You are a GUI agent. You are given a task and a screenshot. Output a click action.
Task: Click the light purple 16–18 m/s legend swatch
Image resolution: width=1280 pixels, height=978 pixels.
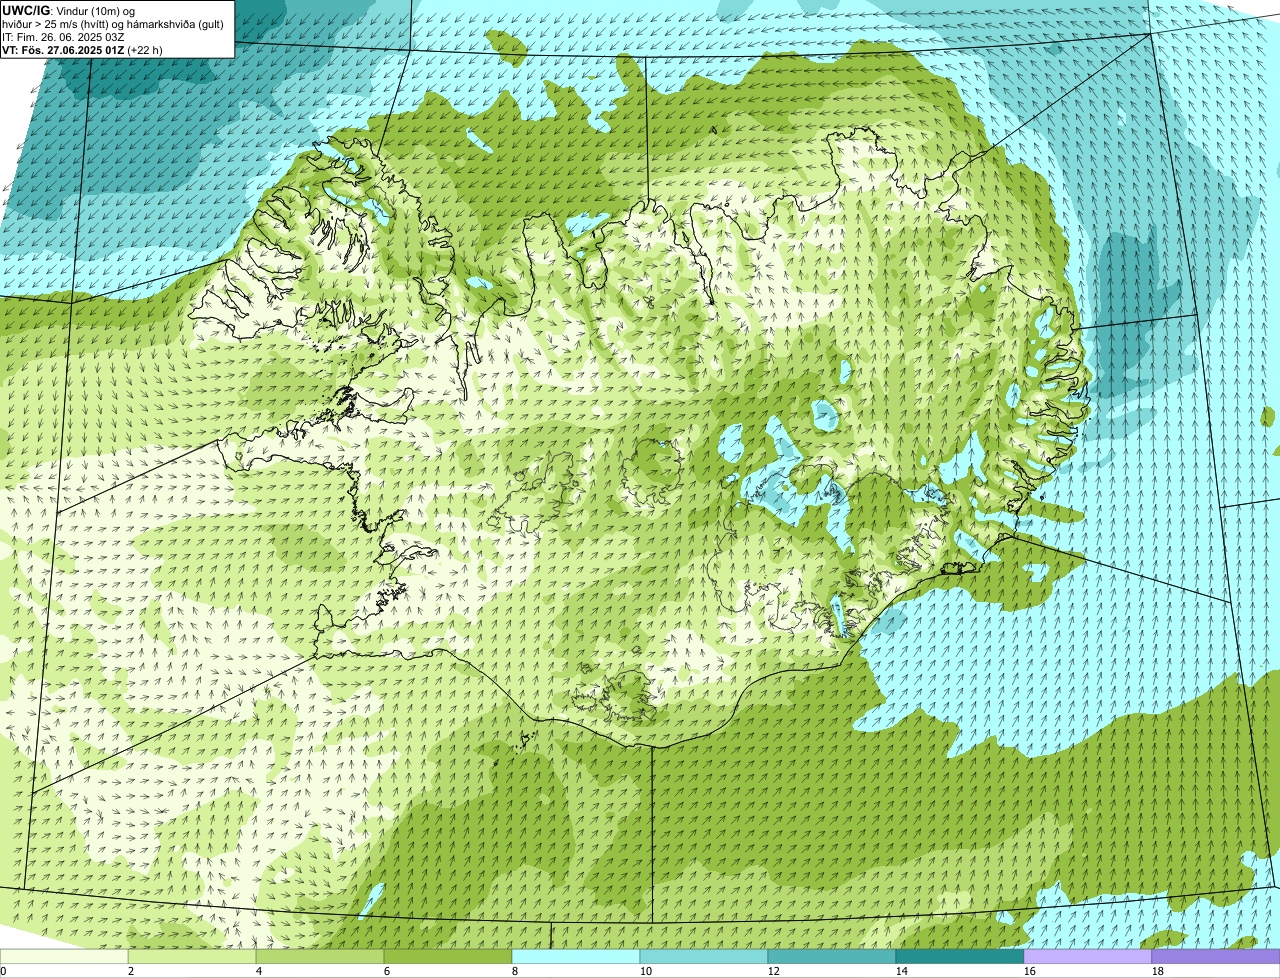click(x=1088, y=957)
